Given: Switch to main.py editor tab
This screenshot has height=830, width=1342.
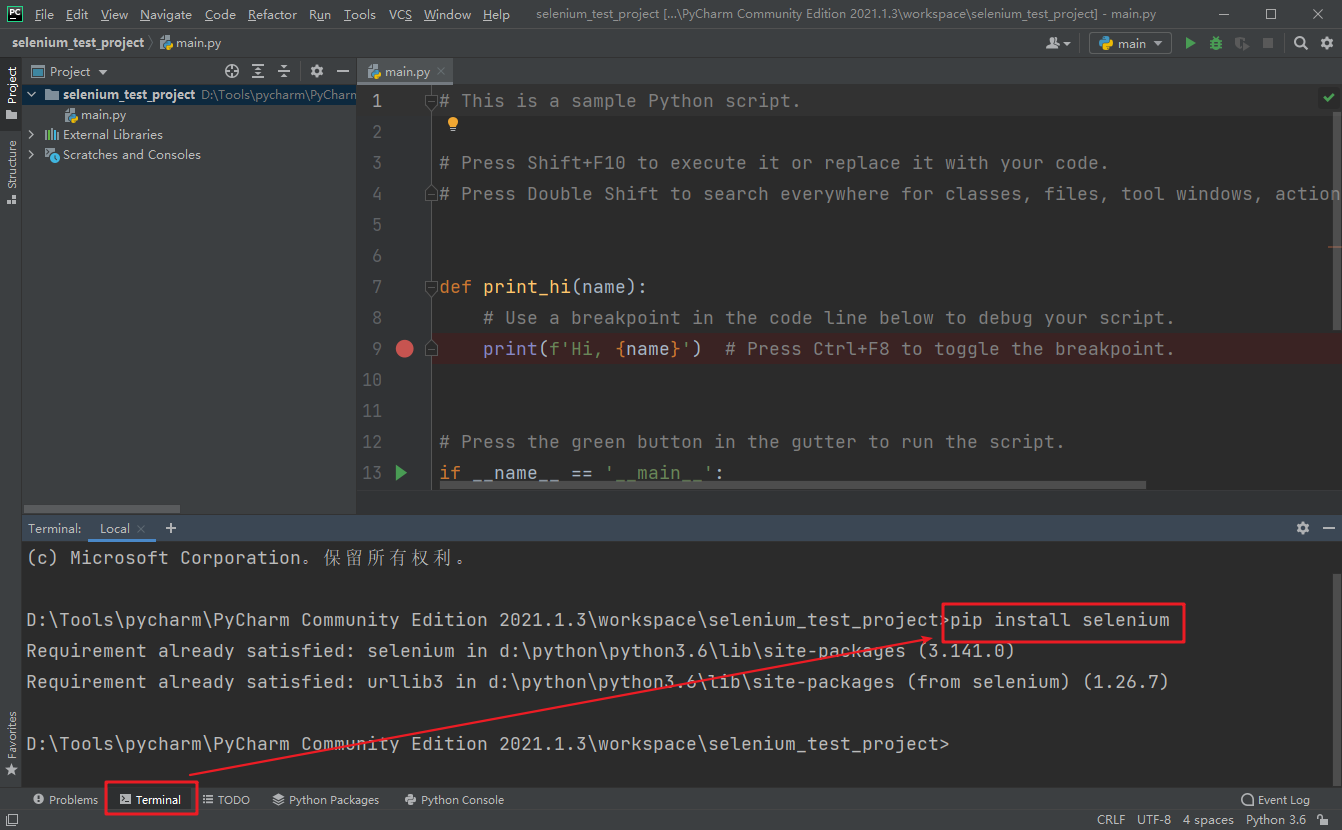Looking at the screenshot, I should click(407, 72).
